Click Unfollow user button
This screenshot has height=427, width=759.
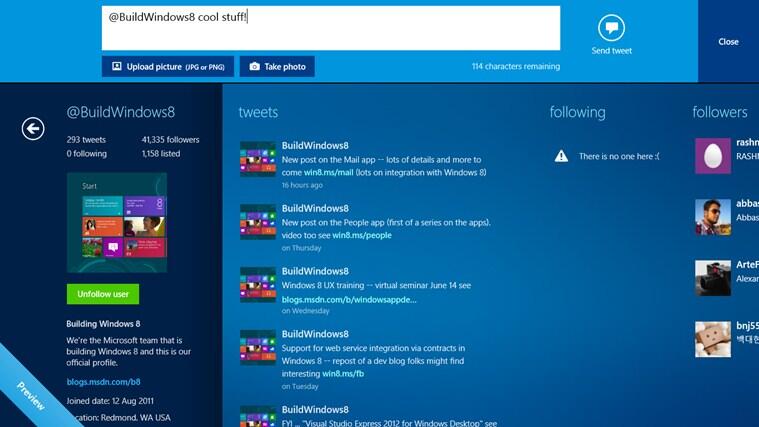[103, 294]
